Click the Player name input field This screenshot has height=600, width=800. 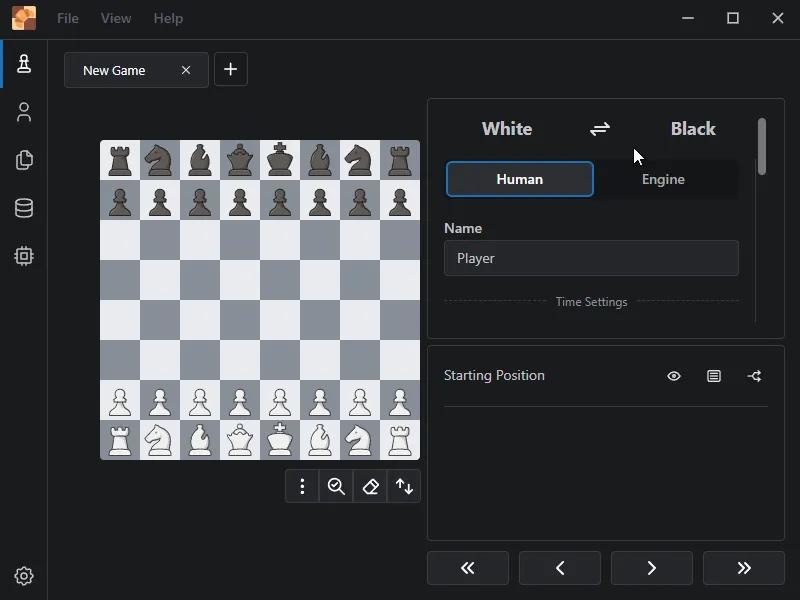click(591, 258)
